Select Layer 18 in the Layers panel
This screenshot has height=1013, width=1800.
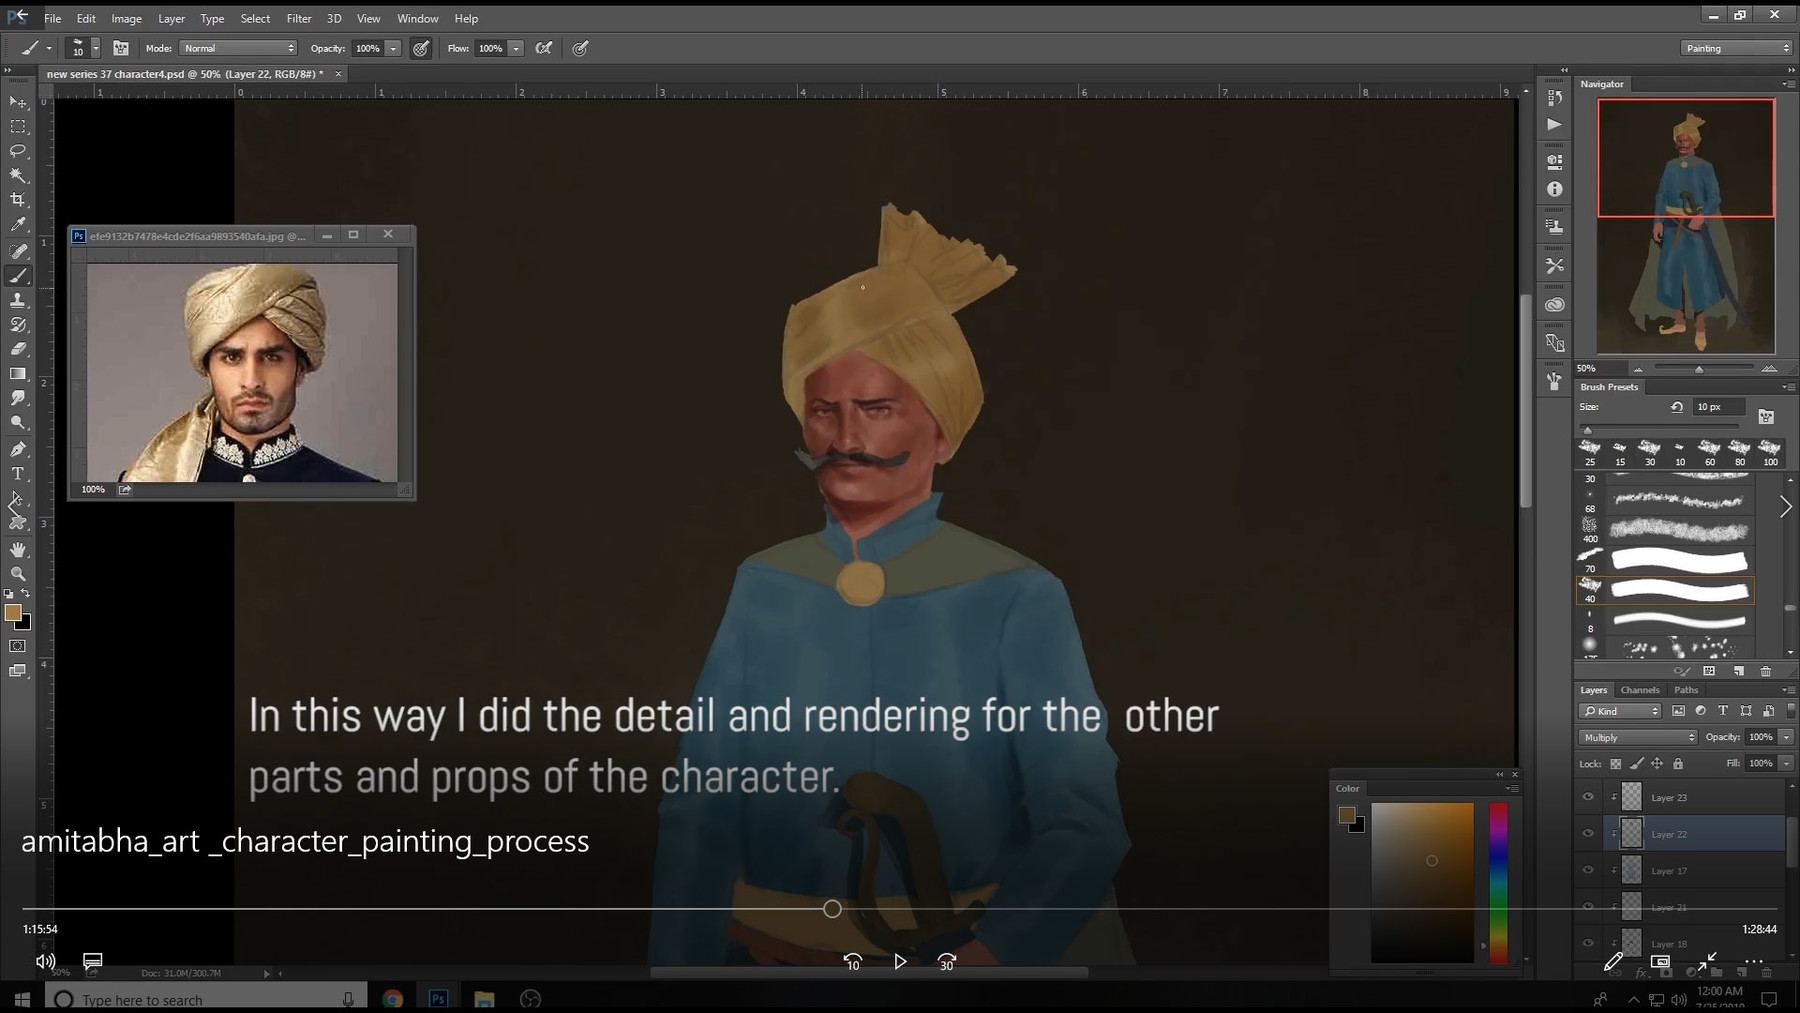[x=1669, y=944]
